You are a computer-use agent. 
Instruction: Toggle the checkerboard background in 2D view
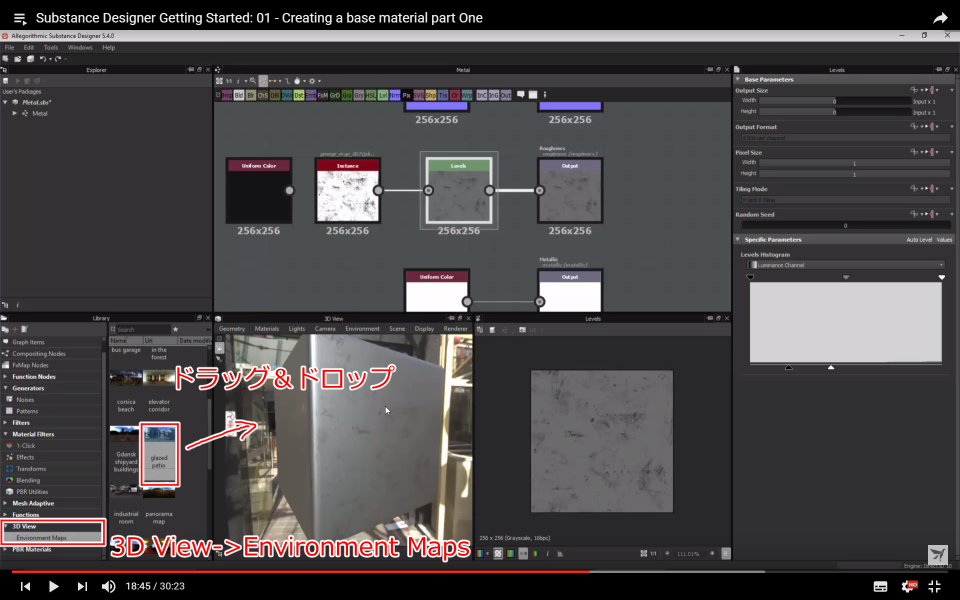(498, 553)
